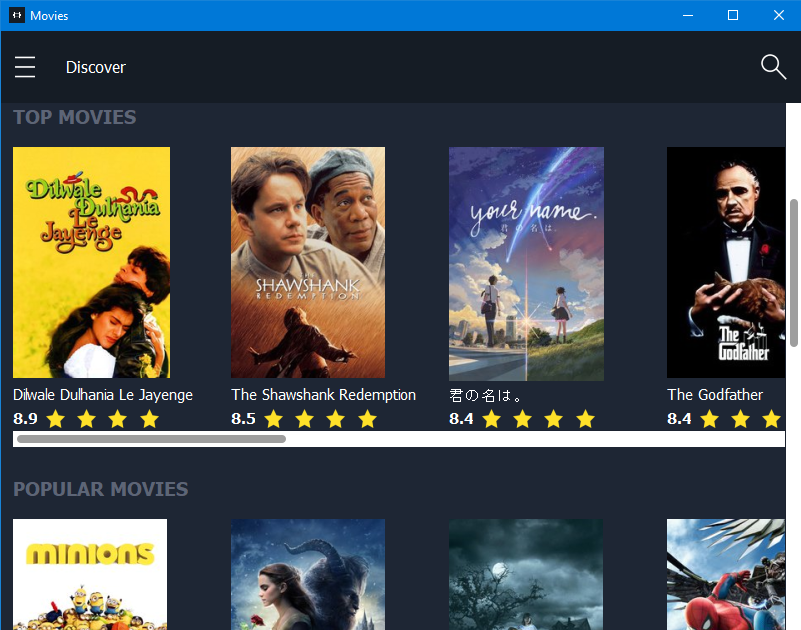The height and width of the screenshot is (630, 801).
Task: Click the Movies app icon in the title bar
Action: coord(17,15)
